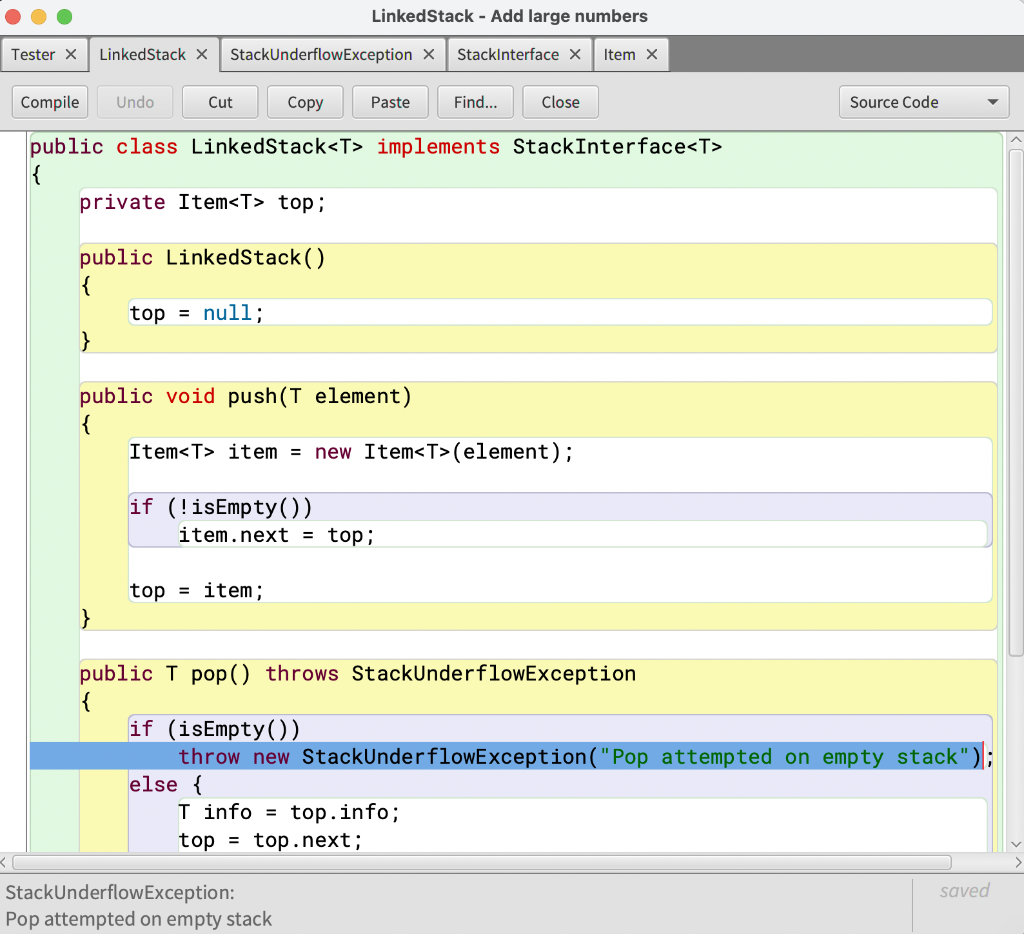Click the saved status indicator
Viewport: 1024px width, 934px height.
tap(965, 891)
